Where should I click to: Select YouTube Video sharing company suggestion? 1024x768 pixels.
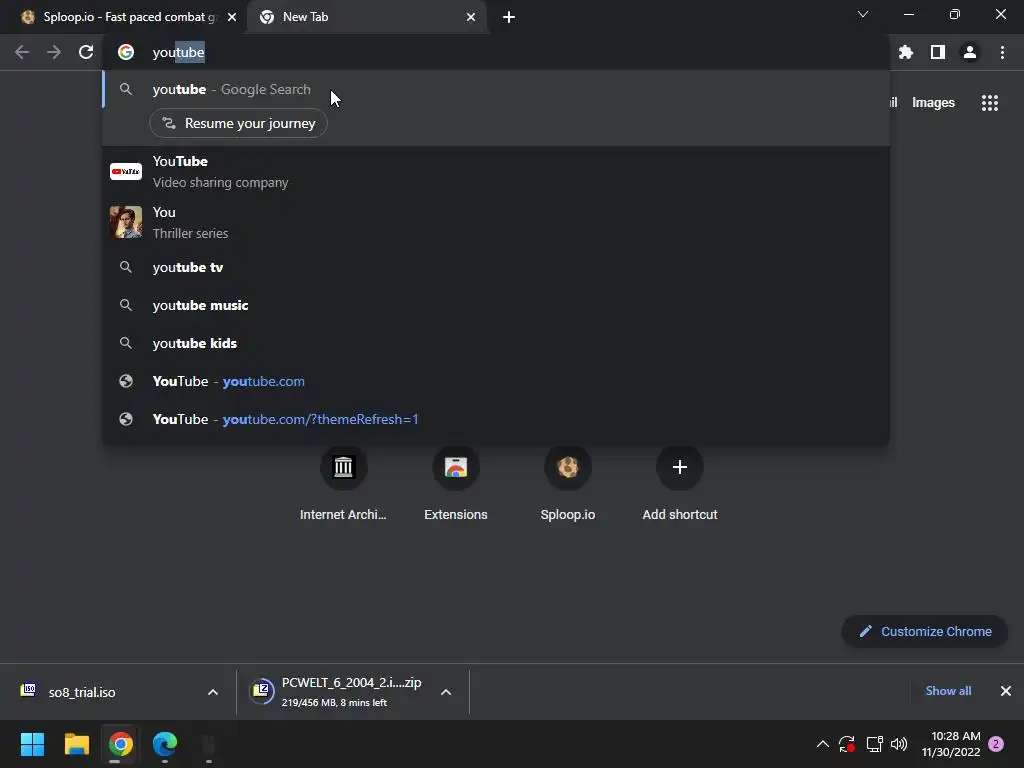496,172
